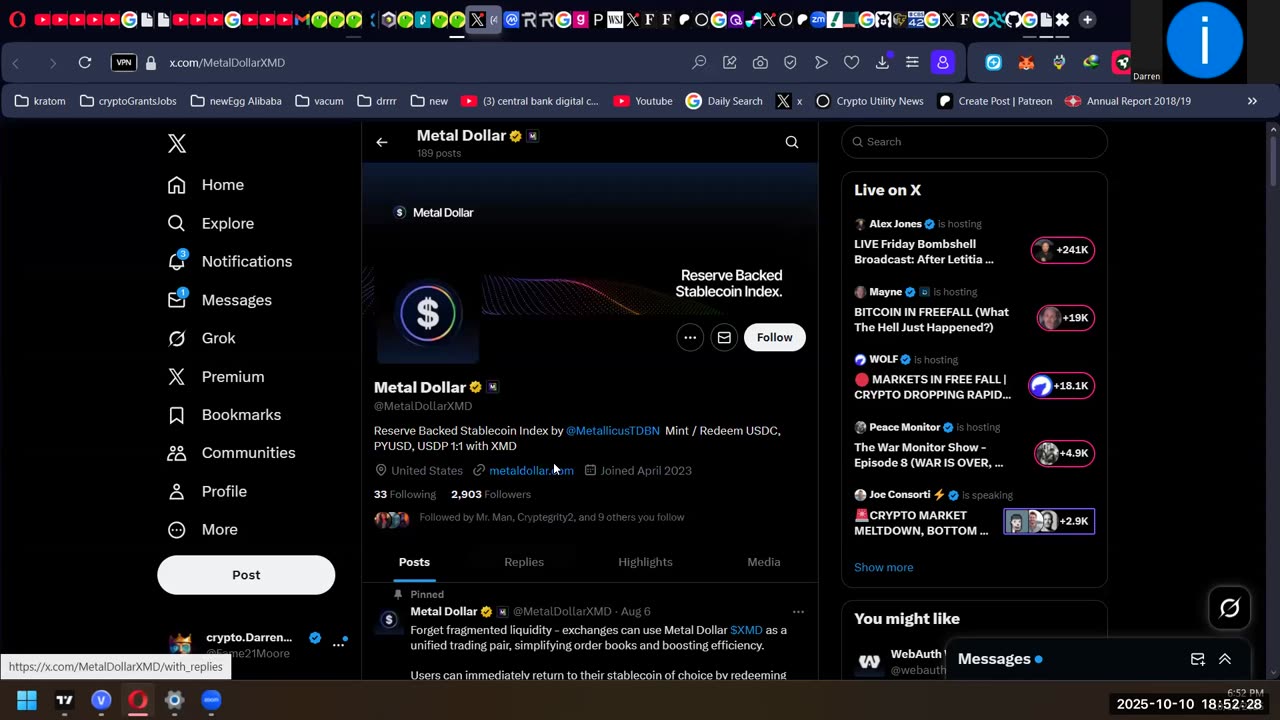Open the Daily Search bookmark
This screenshot has height=720, width=1280.
click(x=724, y=101)
